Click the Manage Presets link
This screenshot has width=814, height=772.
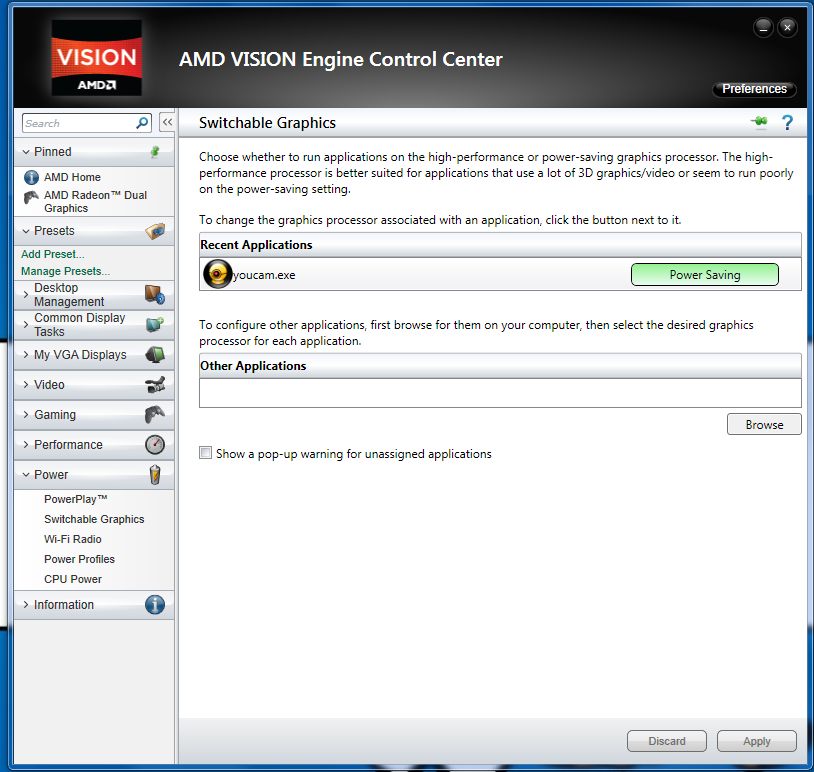click(65, 271)
